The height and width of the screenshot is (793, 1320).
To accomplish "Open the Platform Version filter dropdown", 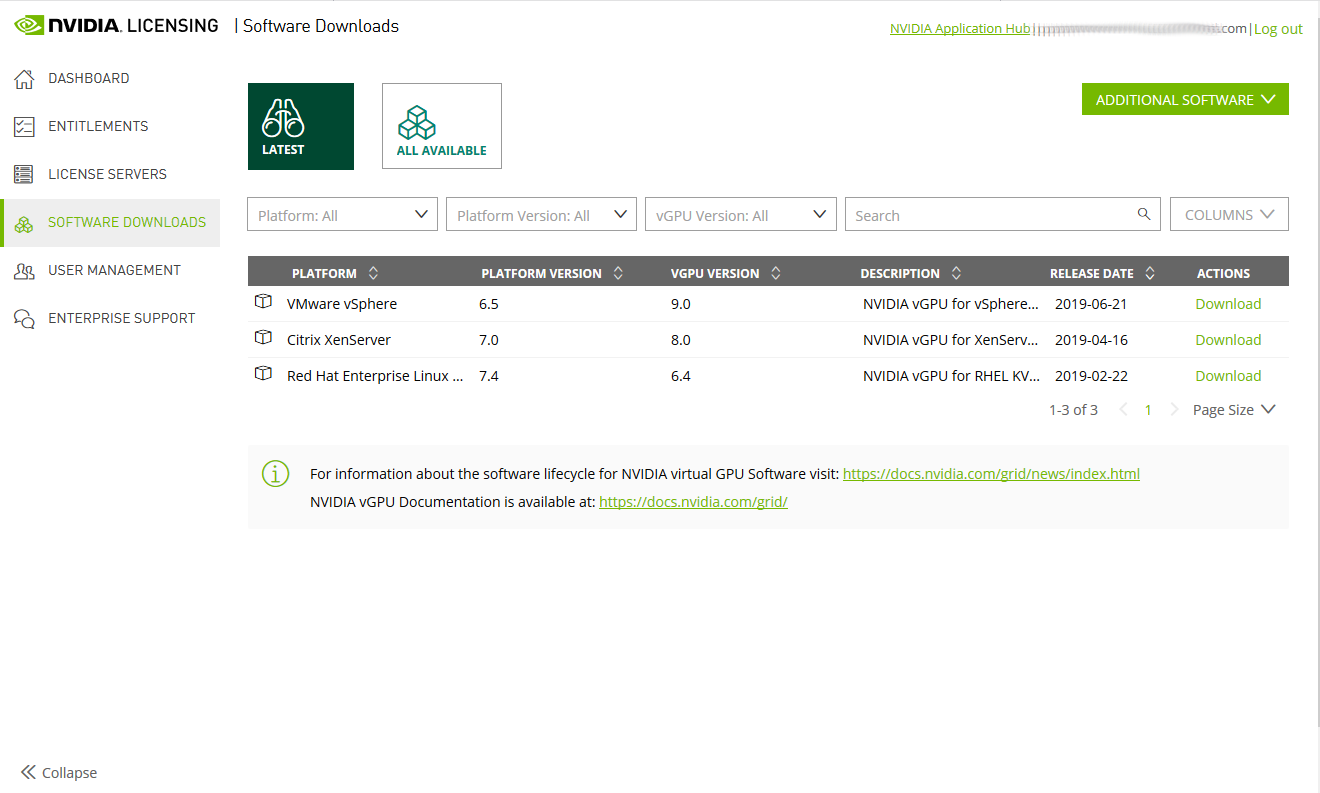I will (x=541, y=215).
